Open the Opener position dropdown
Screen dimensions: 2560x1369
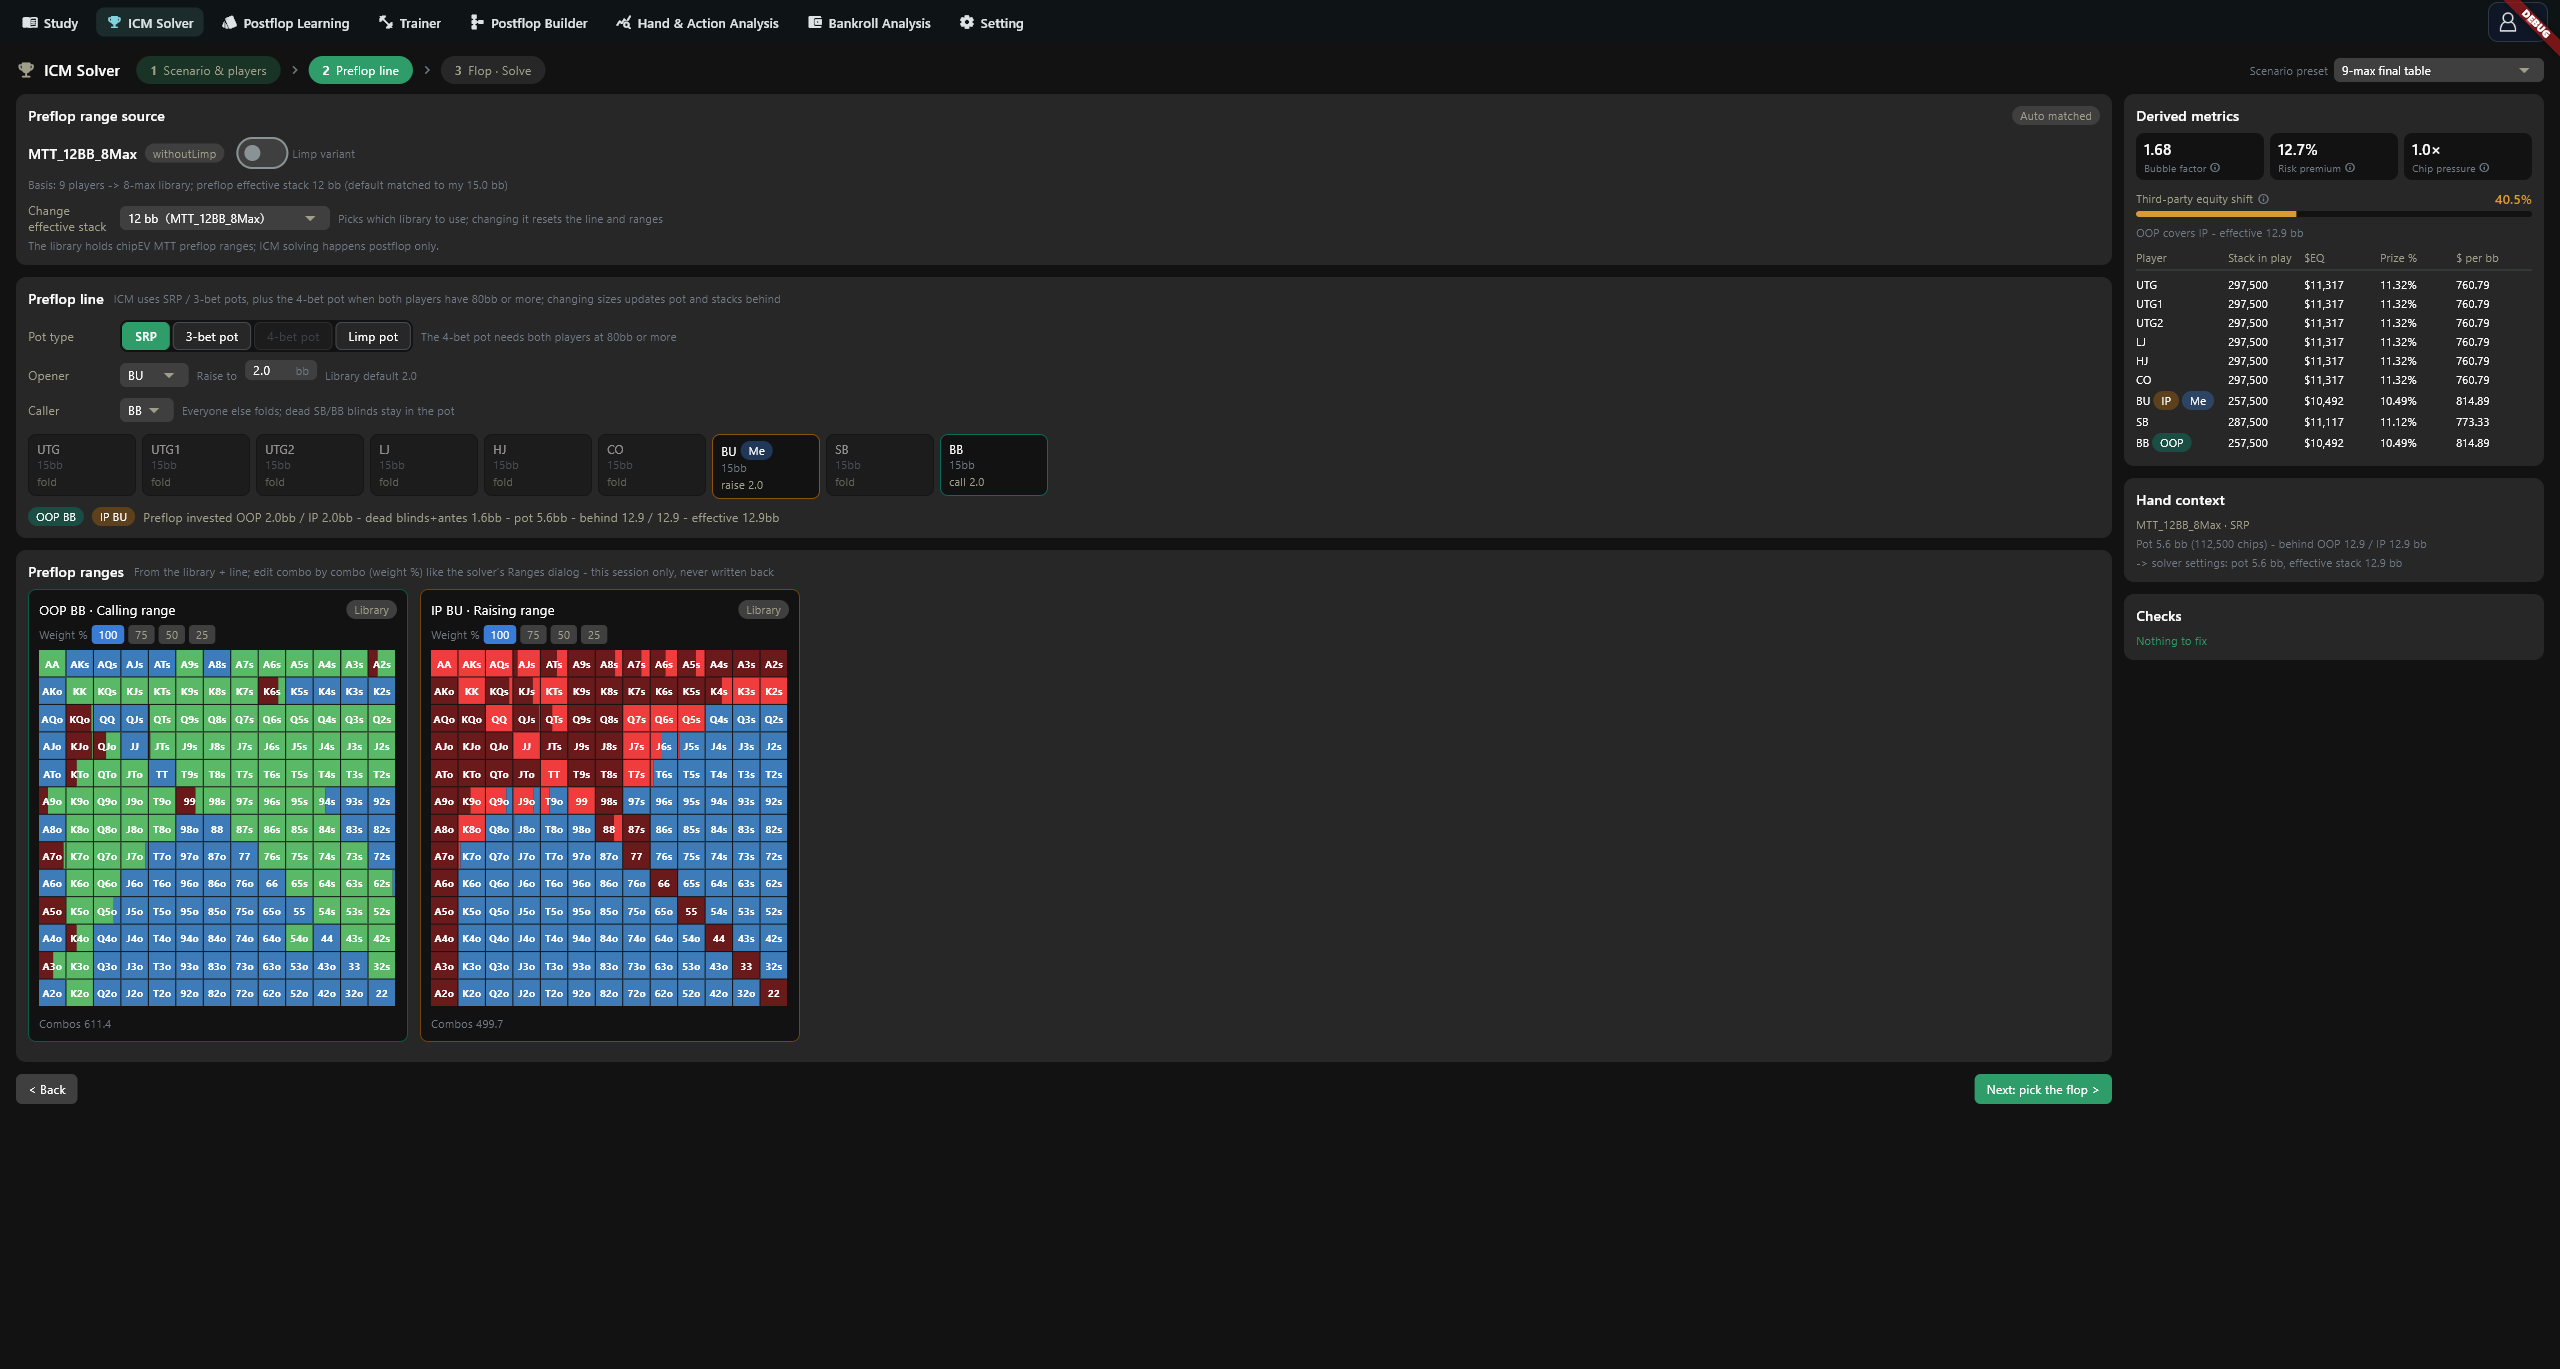(x=154, y=376)
